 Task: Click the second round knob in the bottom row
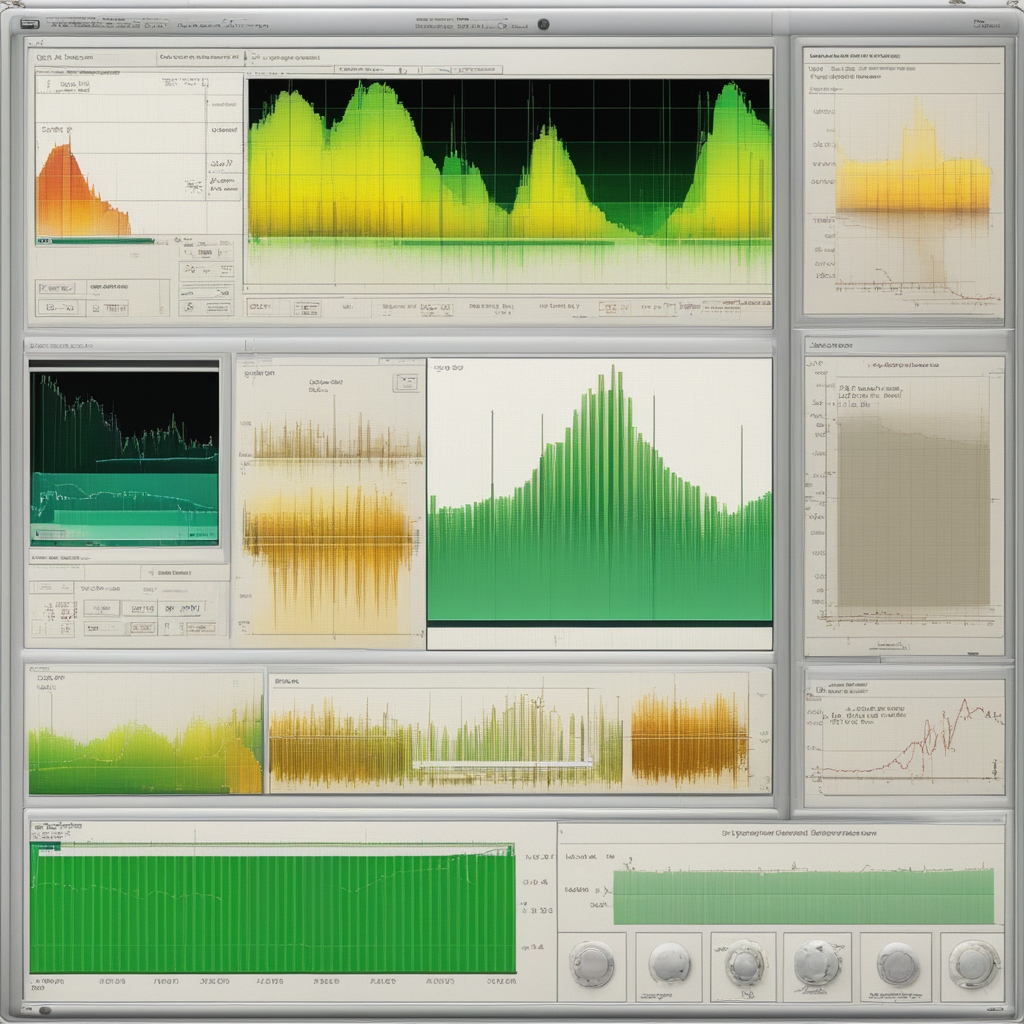[669, 965]
